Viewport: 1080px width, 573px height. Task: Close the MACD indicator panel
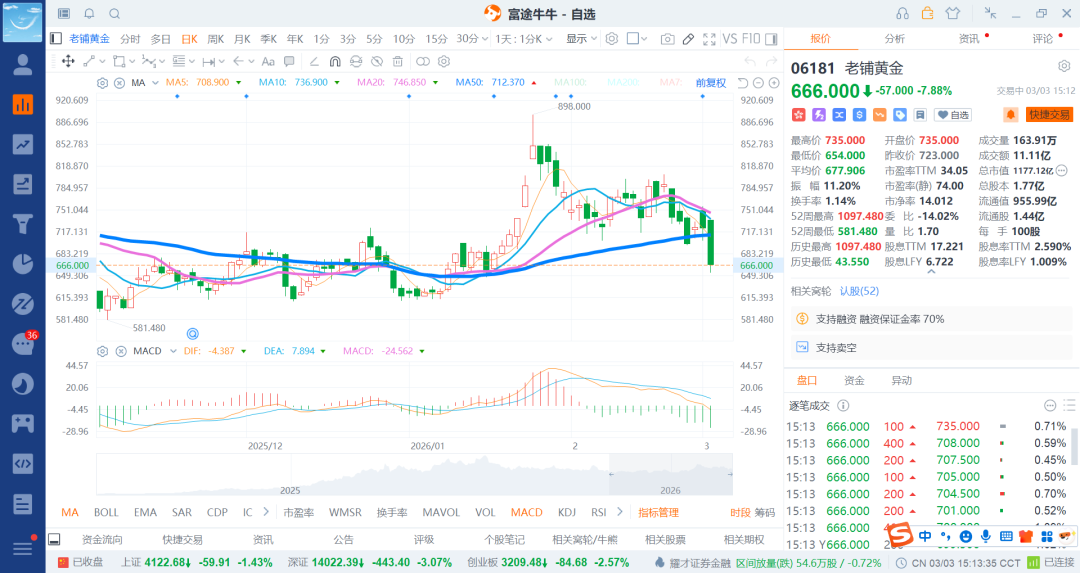tap(121, 351)
